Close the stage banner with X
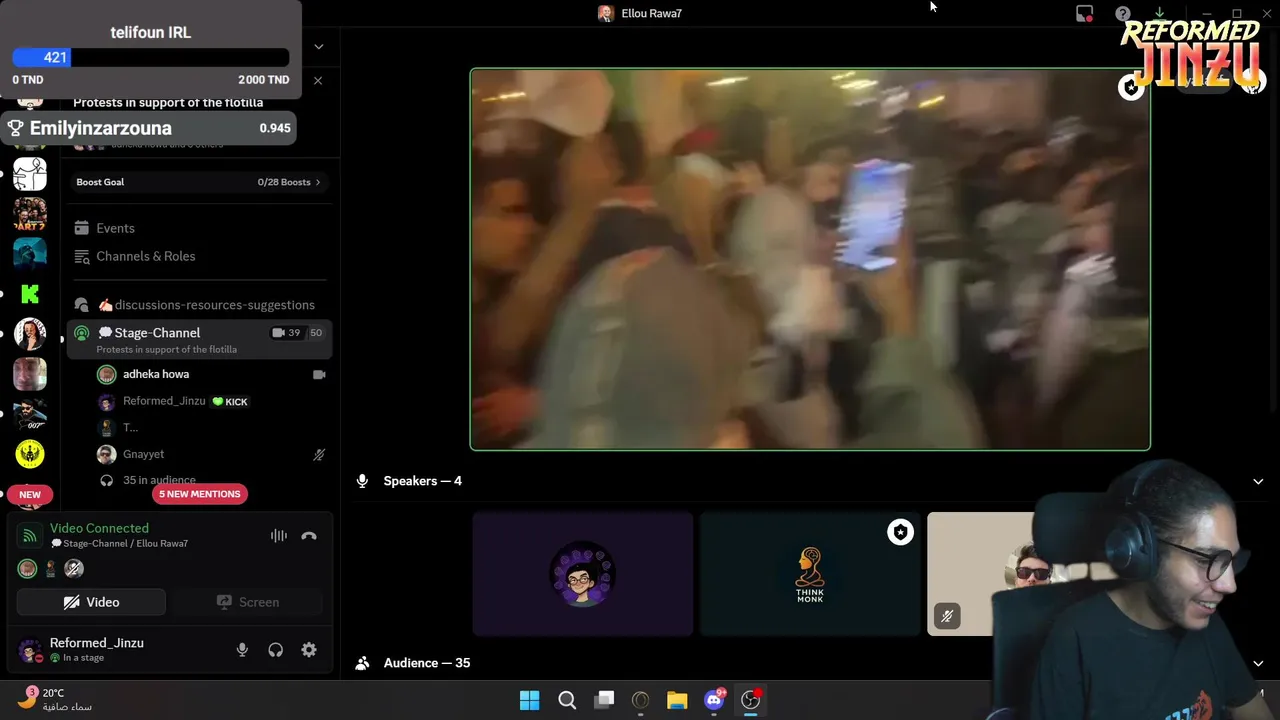The image size is (1280, 720). [x=318, y=80]
